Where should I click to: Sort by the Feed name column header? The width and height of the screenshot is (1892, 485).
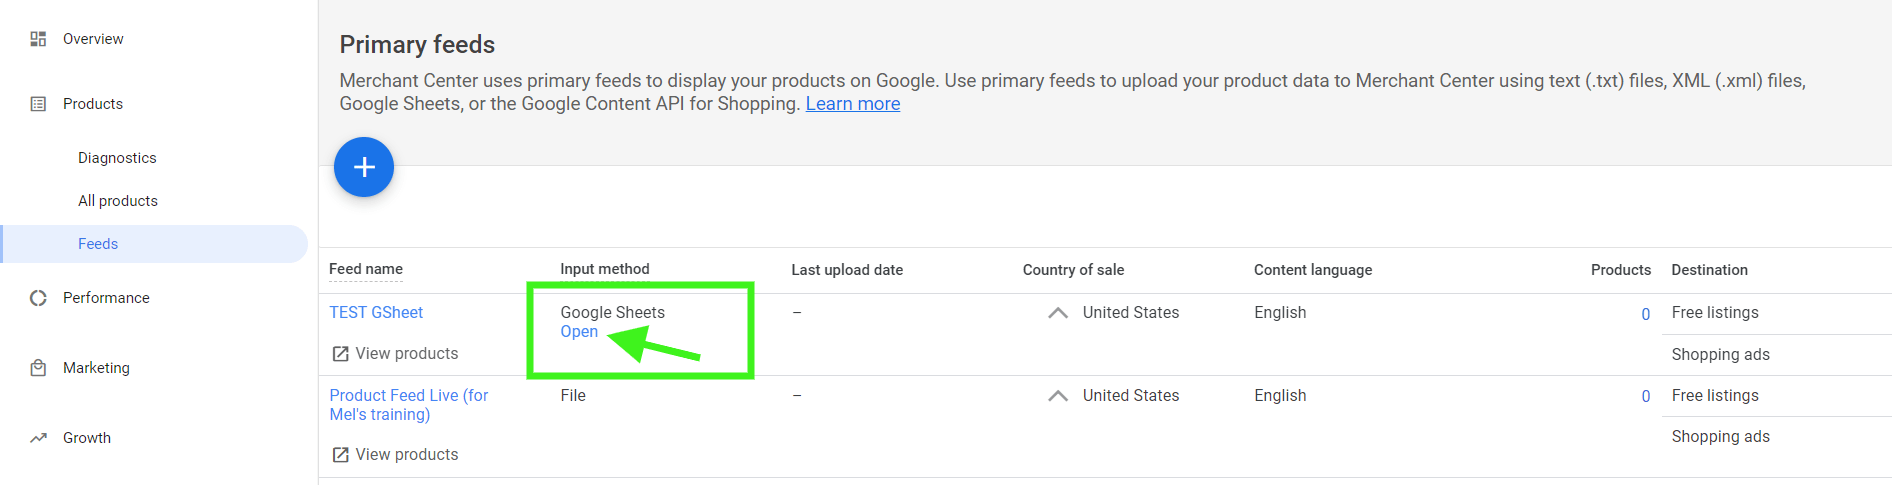coord(366,269)
